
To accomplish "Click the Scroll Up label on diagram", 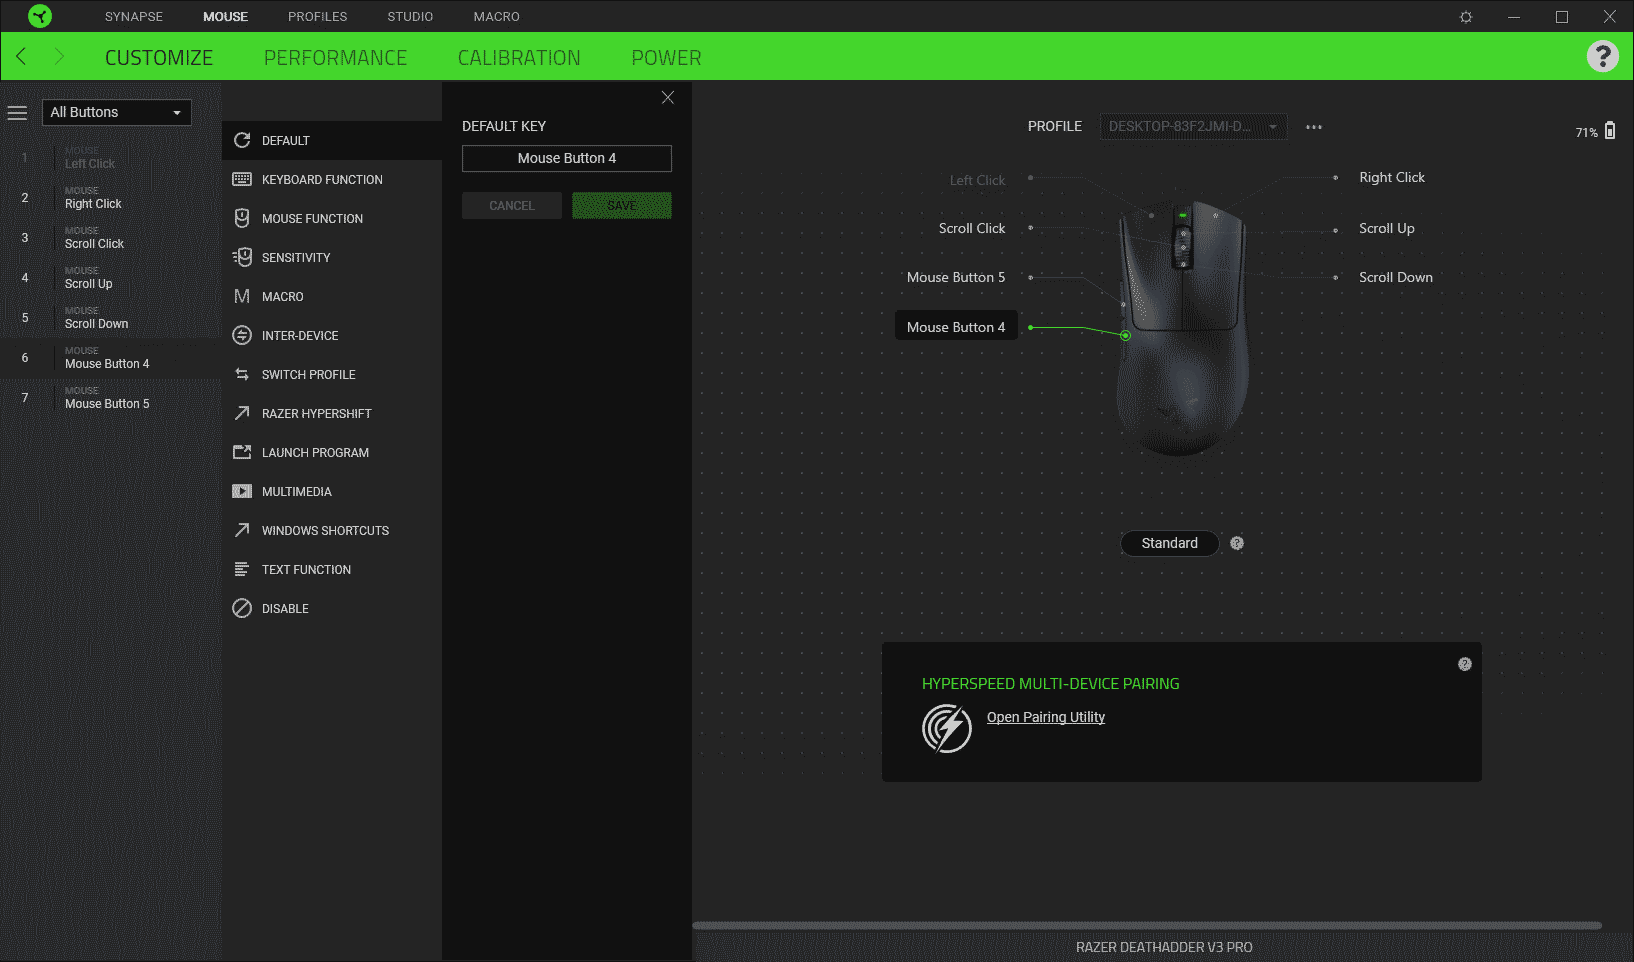I will [x=1387, y=228].
